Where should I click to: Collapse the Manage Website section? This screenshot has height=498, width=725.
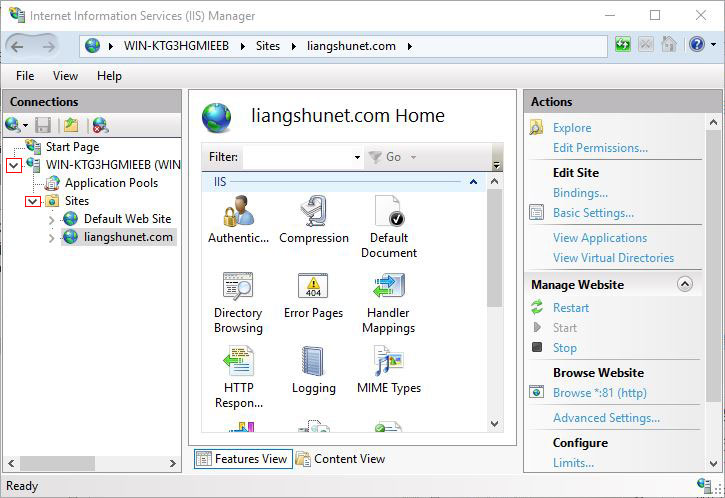tap(685, 284)
